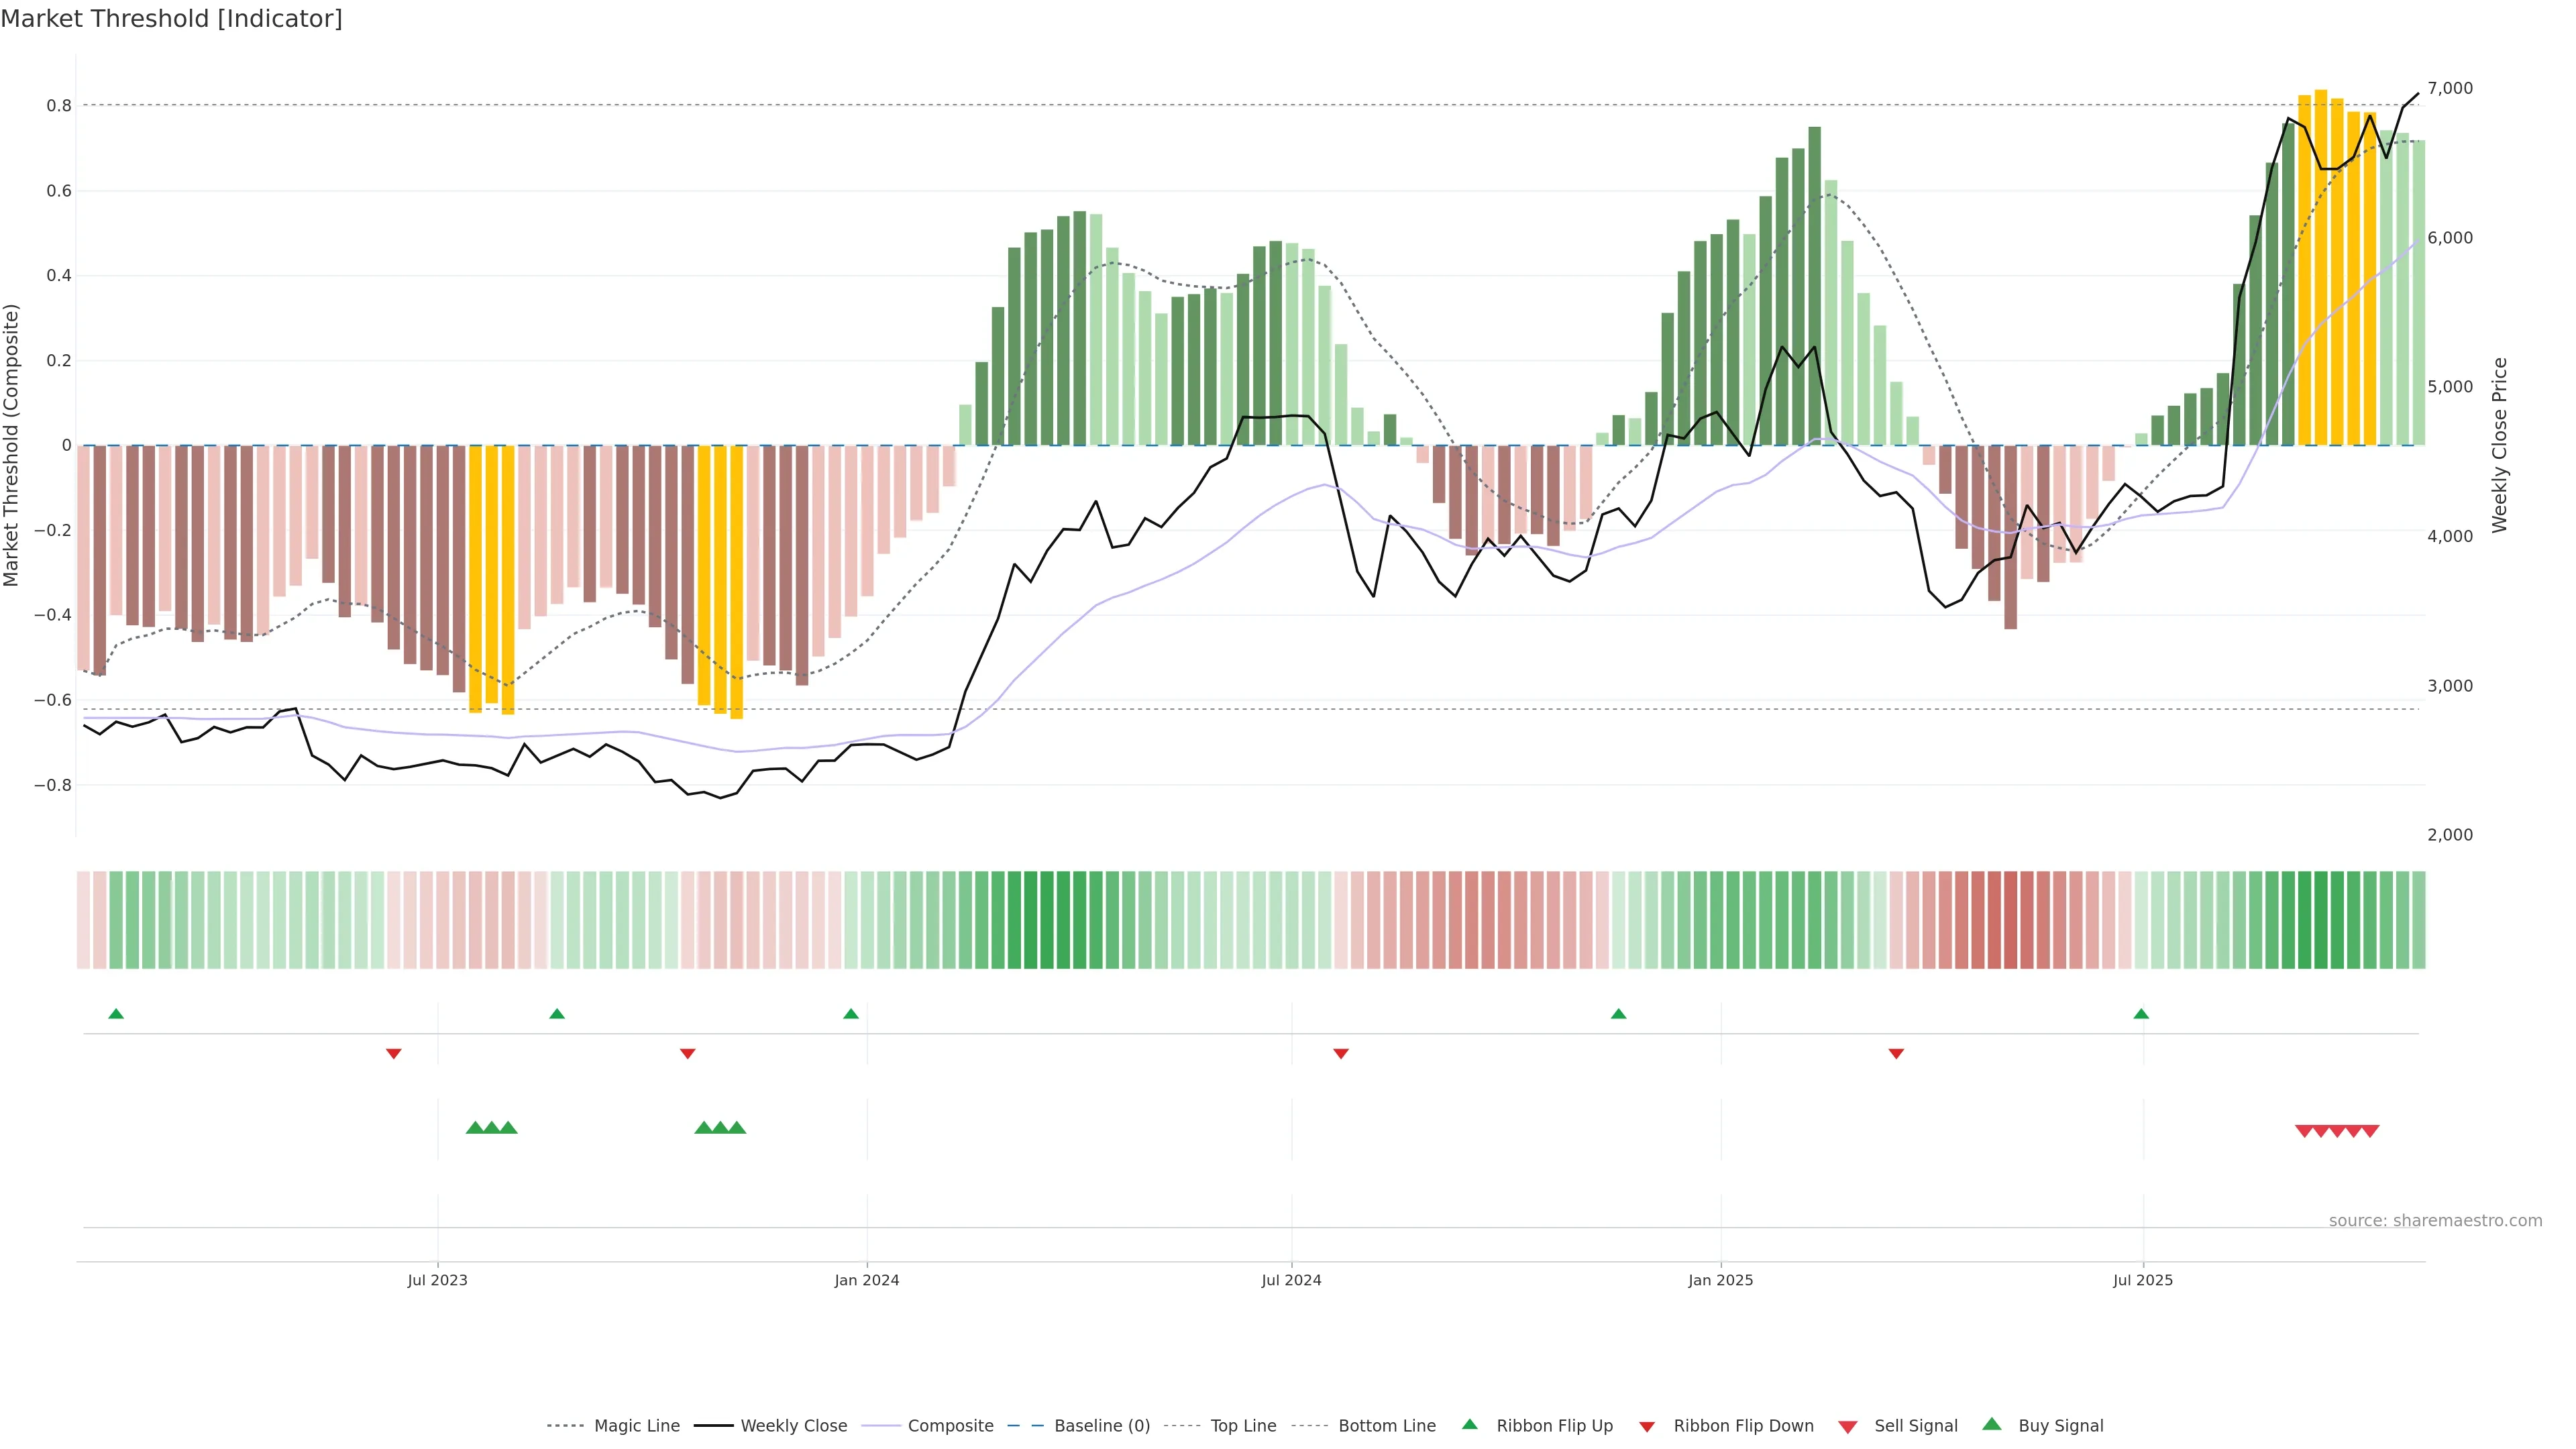Toggle Baseline (0) legend entry
This screenshot has height=1449, width=2576.
click(1101, 1426)
